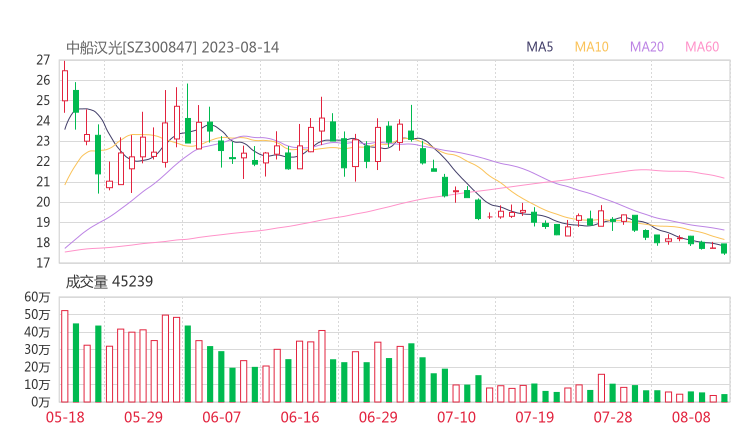This screenshot has height=440, width=740.
Task: Click the 06-29 date axis label
Action: pyautogui.click(x=378, y=417)
